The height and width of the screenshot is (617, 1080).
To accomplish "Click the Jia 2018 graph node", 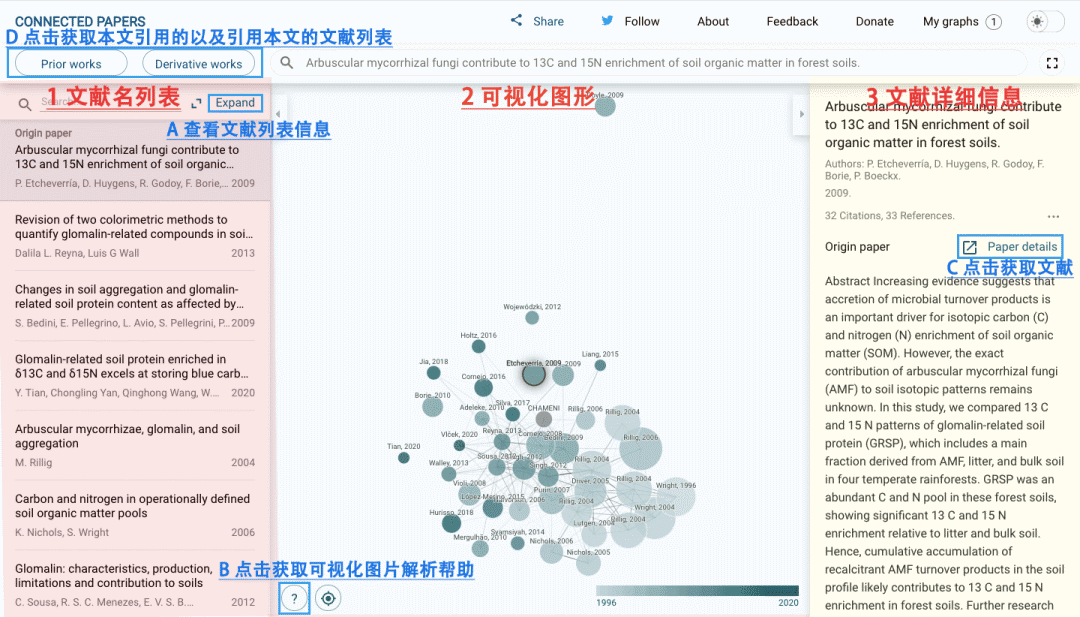I will tap(433, 373).
